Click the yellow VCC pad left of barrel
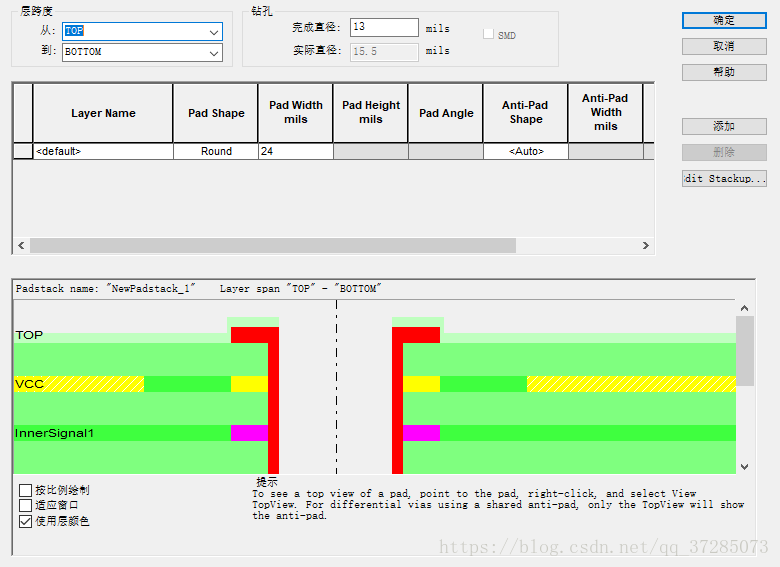Viewport: 780px width, 567px height. click(249, 384)
